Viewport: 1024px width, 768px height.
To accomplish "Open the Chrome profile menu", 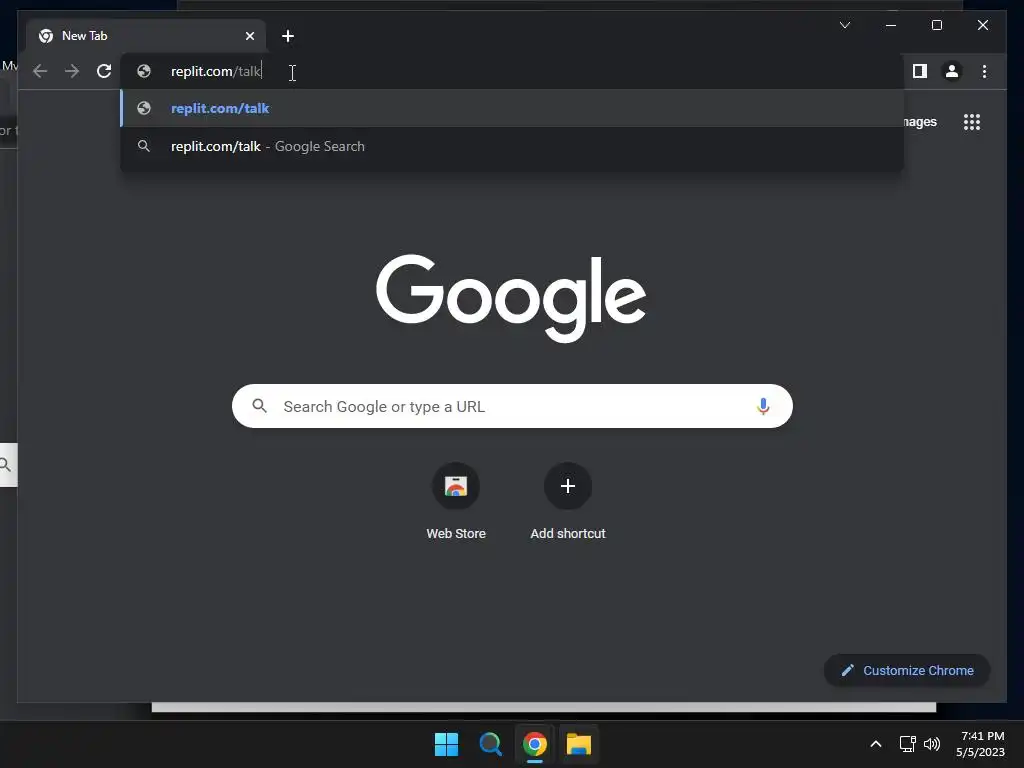I will click(x=952, y=71).
